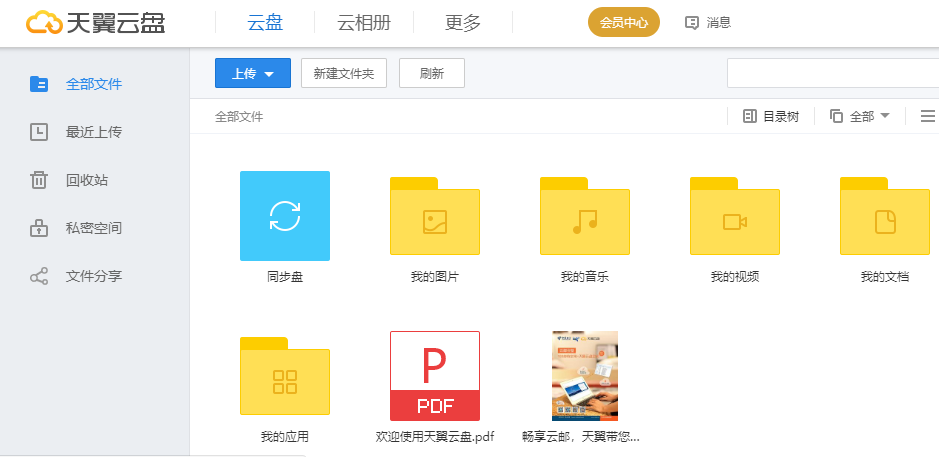Click the 消息 message bubble icon
This screenshot has height=457, width=939.
tap(692, 23)
